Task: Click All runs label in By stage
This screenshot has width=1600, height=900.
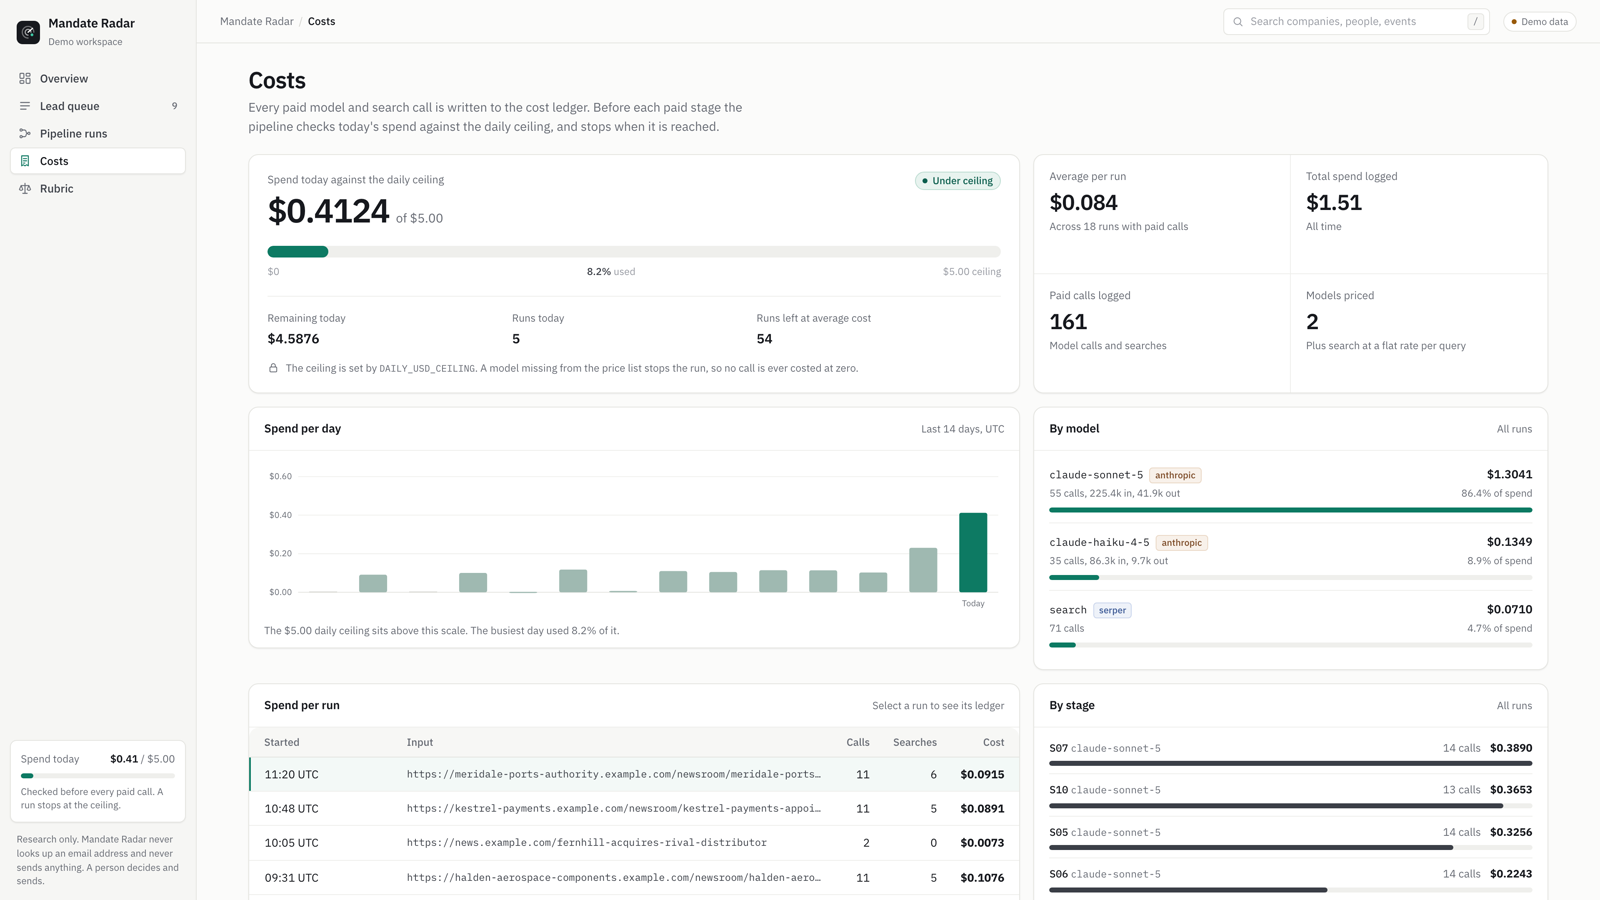Action: click(1514, 706)
